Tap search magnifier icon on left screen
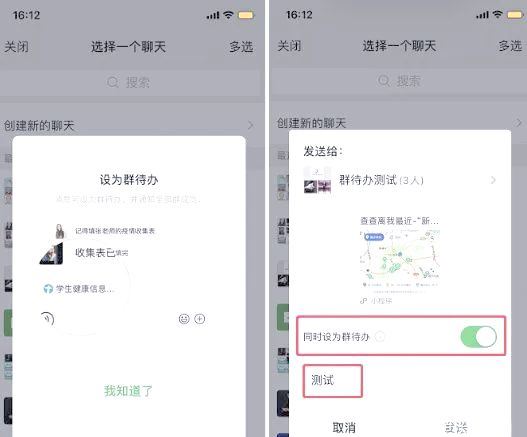The height and width of the screenshot is (437, 527). [113, 82]
